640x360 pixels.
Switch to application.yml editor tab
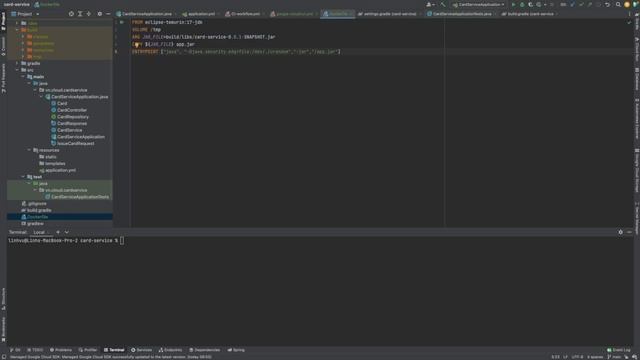(200, 14)
